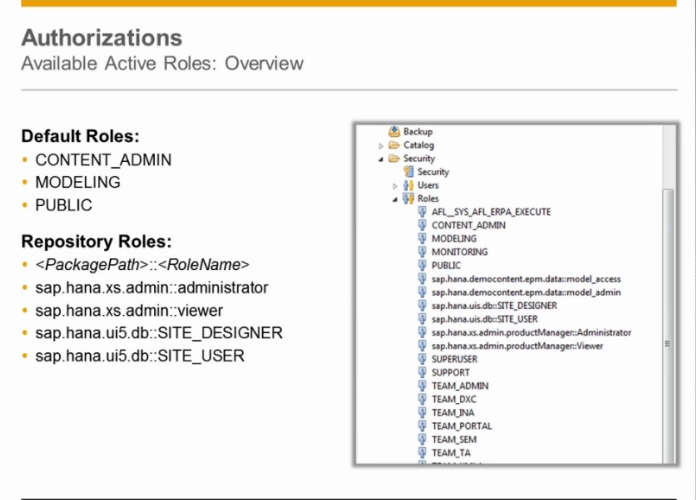This screenshot has height=500, width=696.
Task: Select the SUPPORT role name
Action: pyautogui.click(x=451, y=372)
